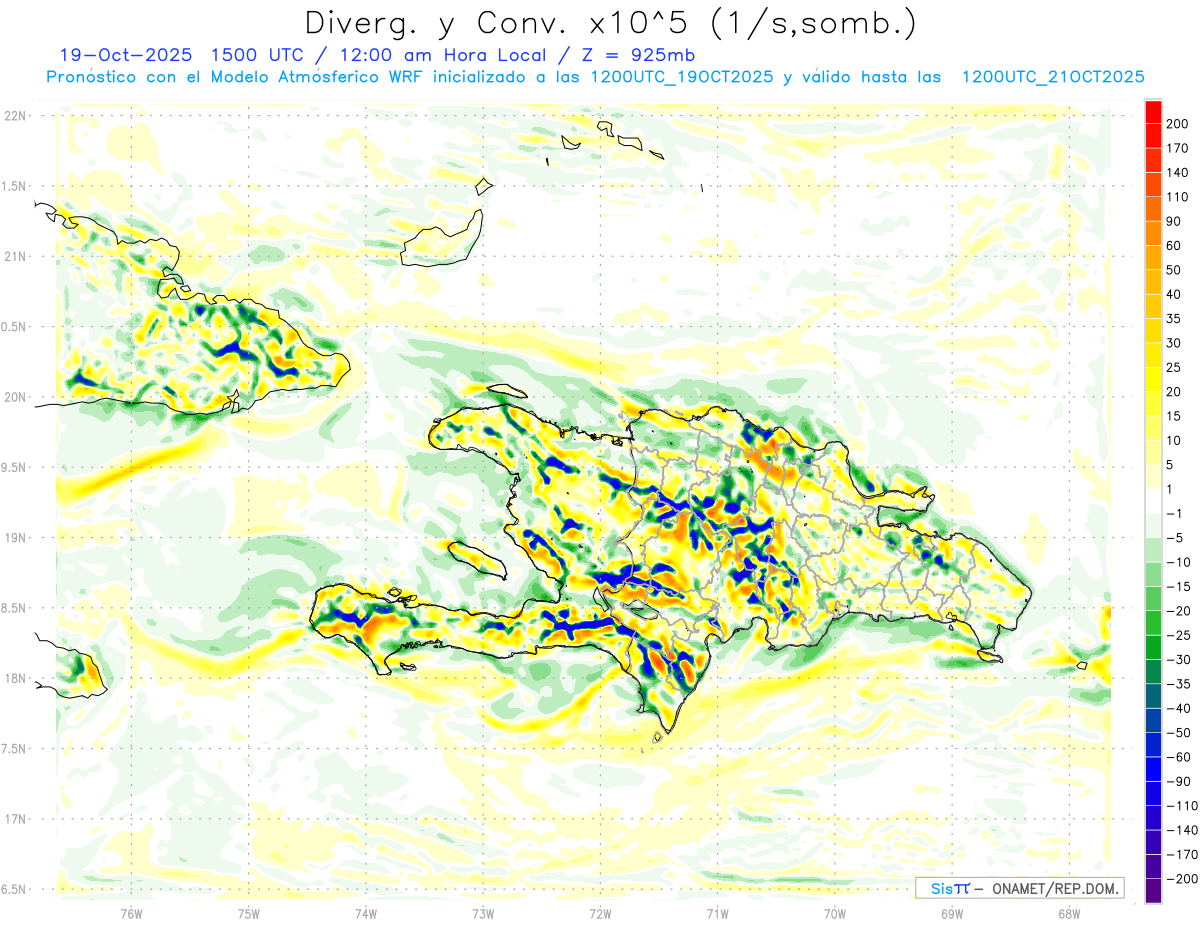Click the '17N' latitude label
The width and height of the screenshot is (1200, 927).
(16, 819)
